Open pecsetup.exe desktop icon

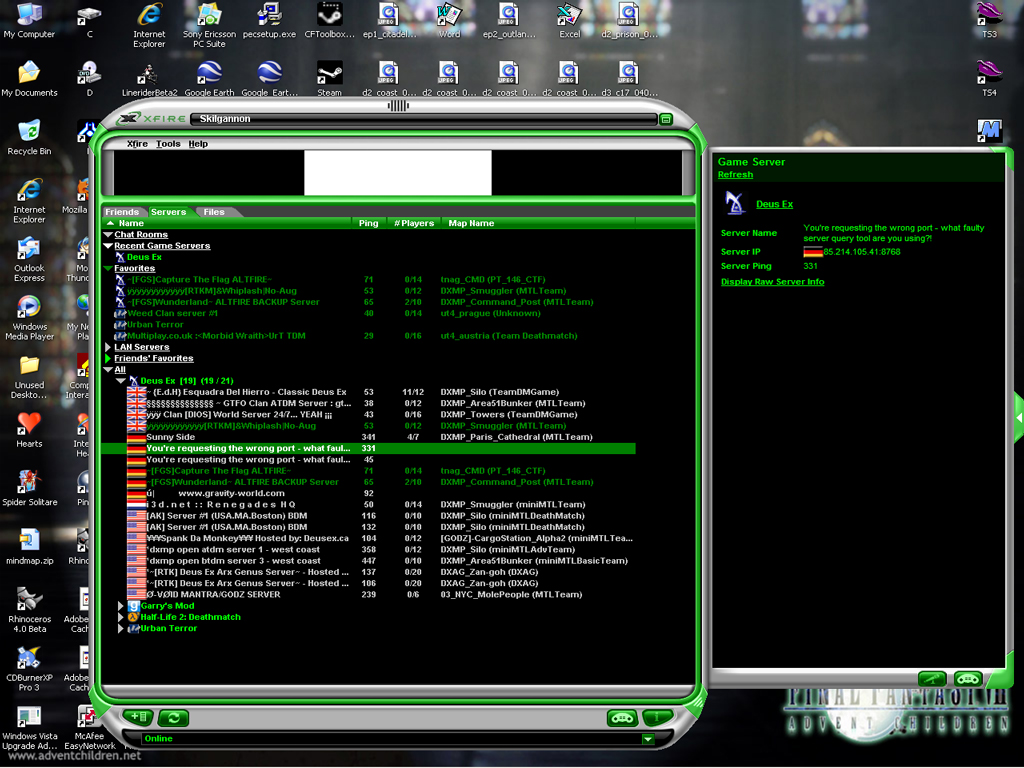pyautogui.click(x=269, y=20)
